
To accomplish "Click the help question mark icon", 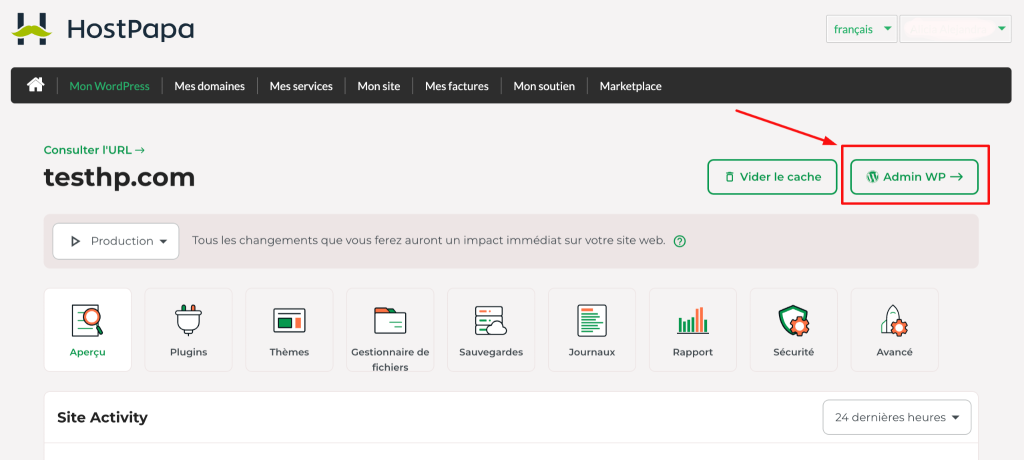I will point(680,241).
